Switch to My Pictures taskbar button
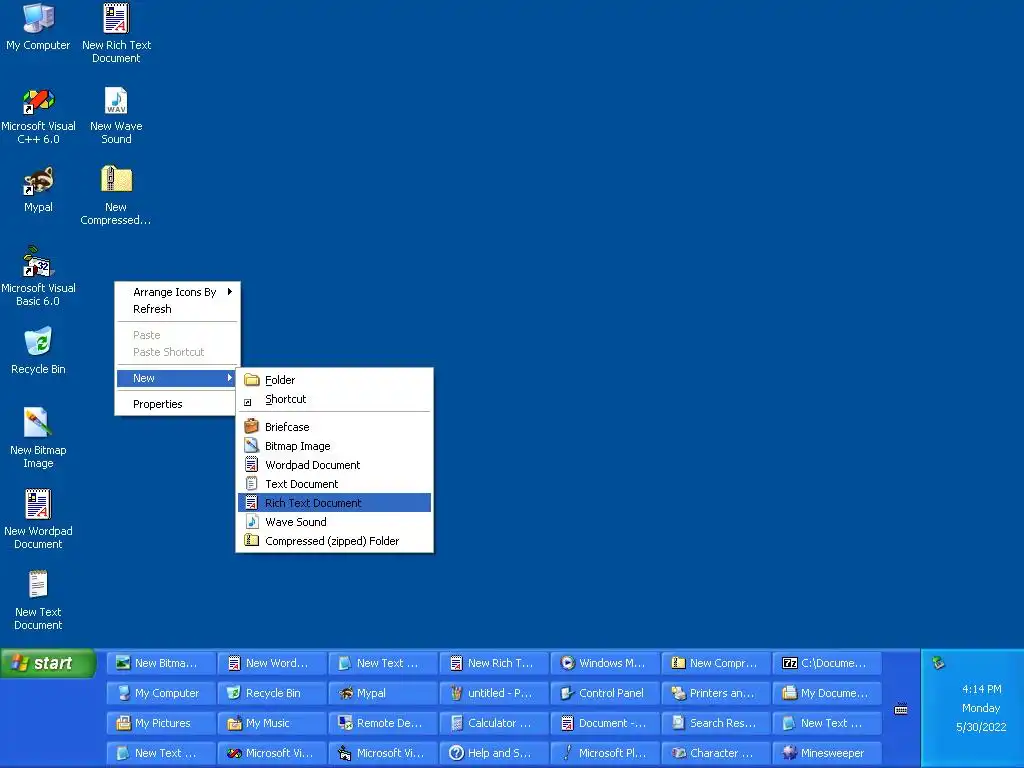 (x=161, y=723)
